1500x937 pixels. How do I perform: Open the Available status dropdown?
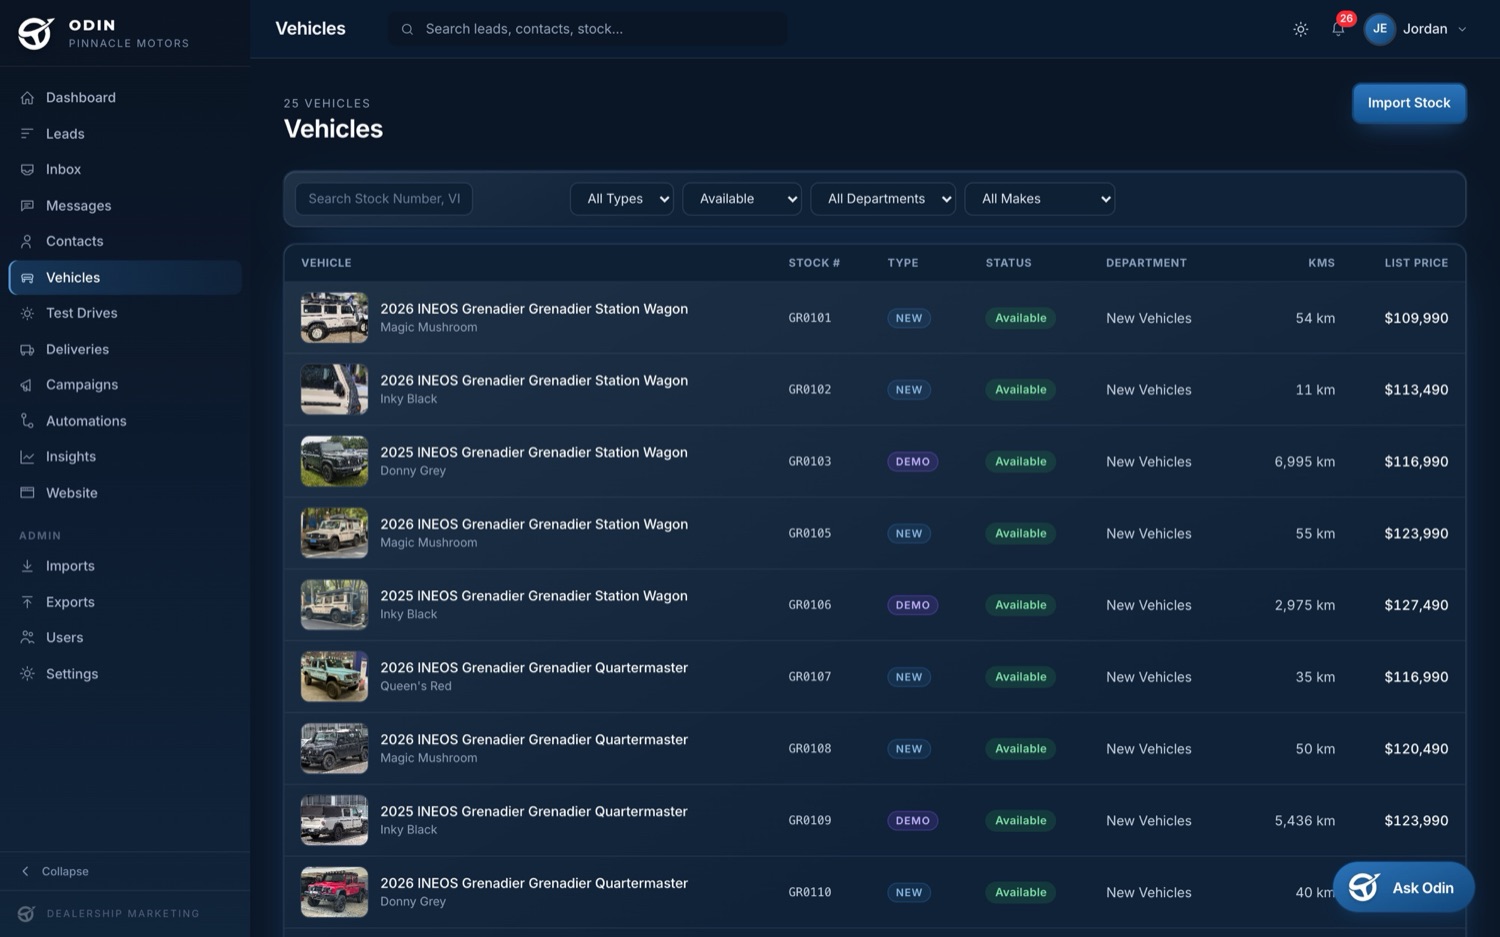pos(742,199)
